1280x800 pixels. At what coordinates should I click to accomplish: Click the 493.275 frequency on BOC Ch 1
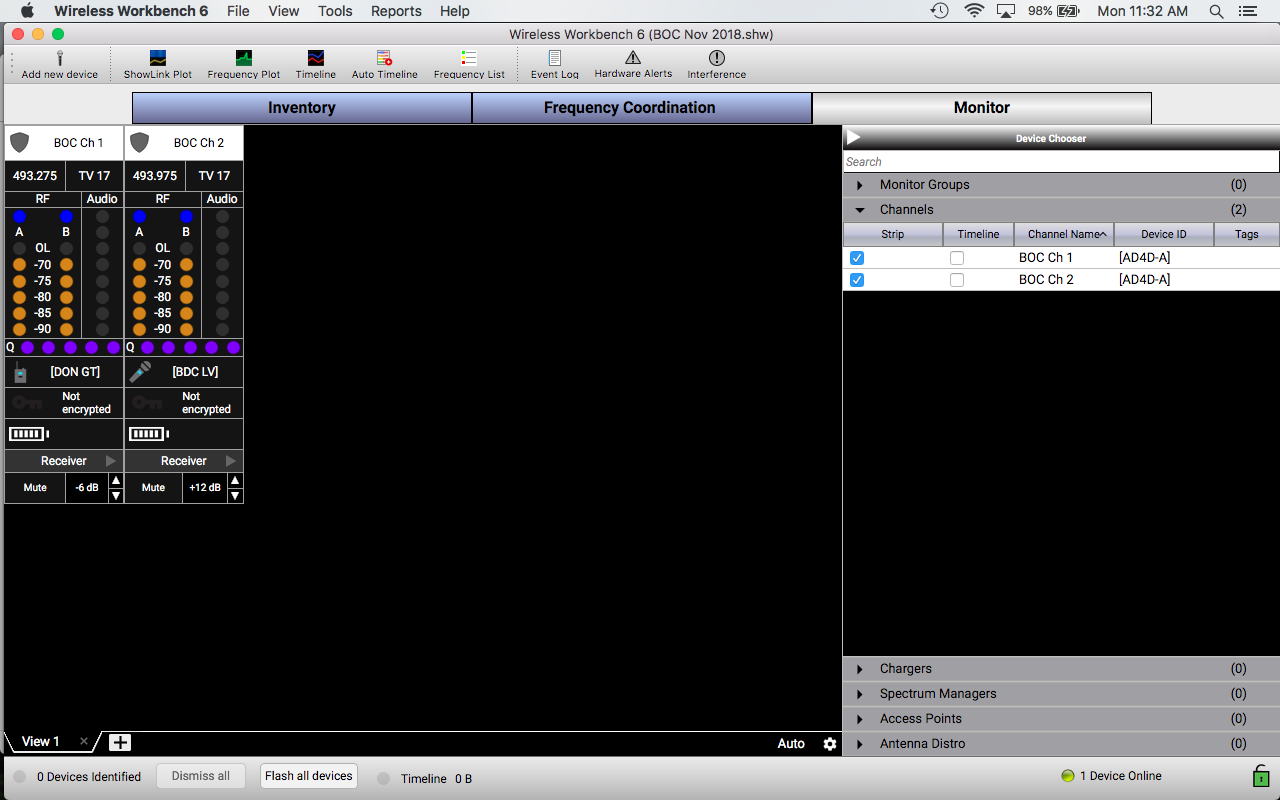coord(35,176)
